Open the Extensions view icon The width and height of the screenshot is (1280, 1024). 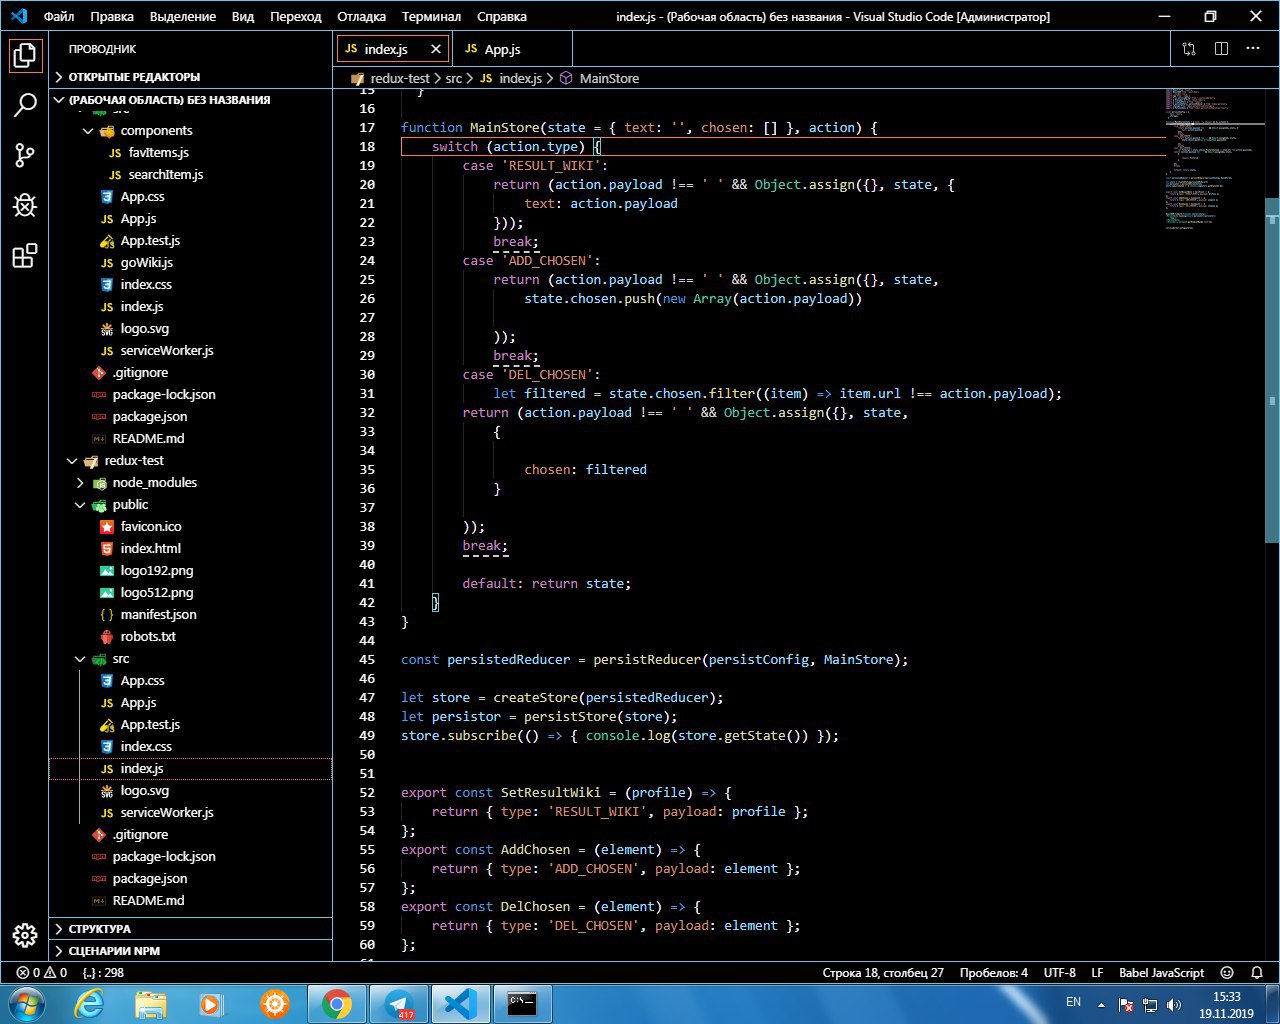coord(25,256)
